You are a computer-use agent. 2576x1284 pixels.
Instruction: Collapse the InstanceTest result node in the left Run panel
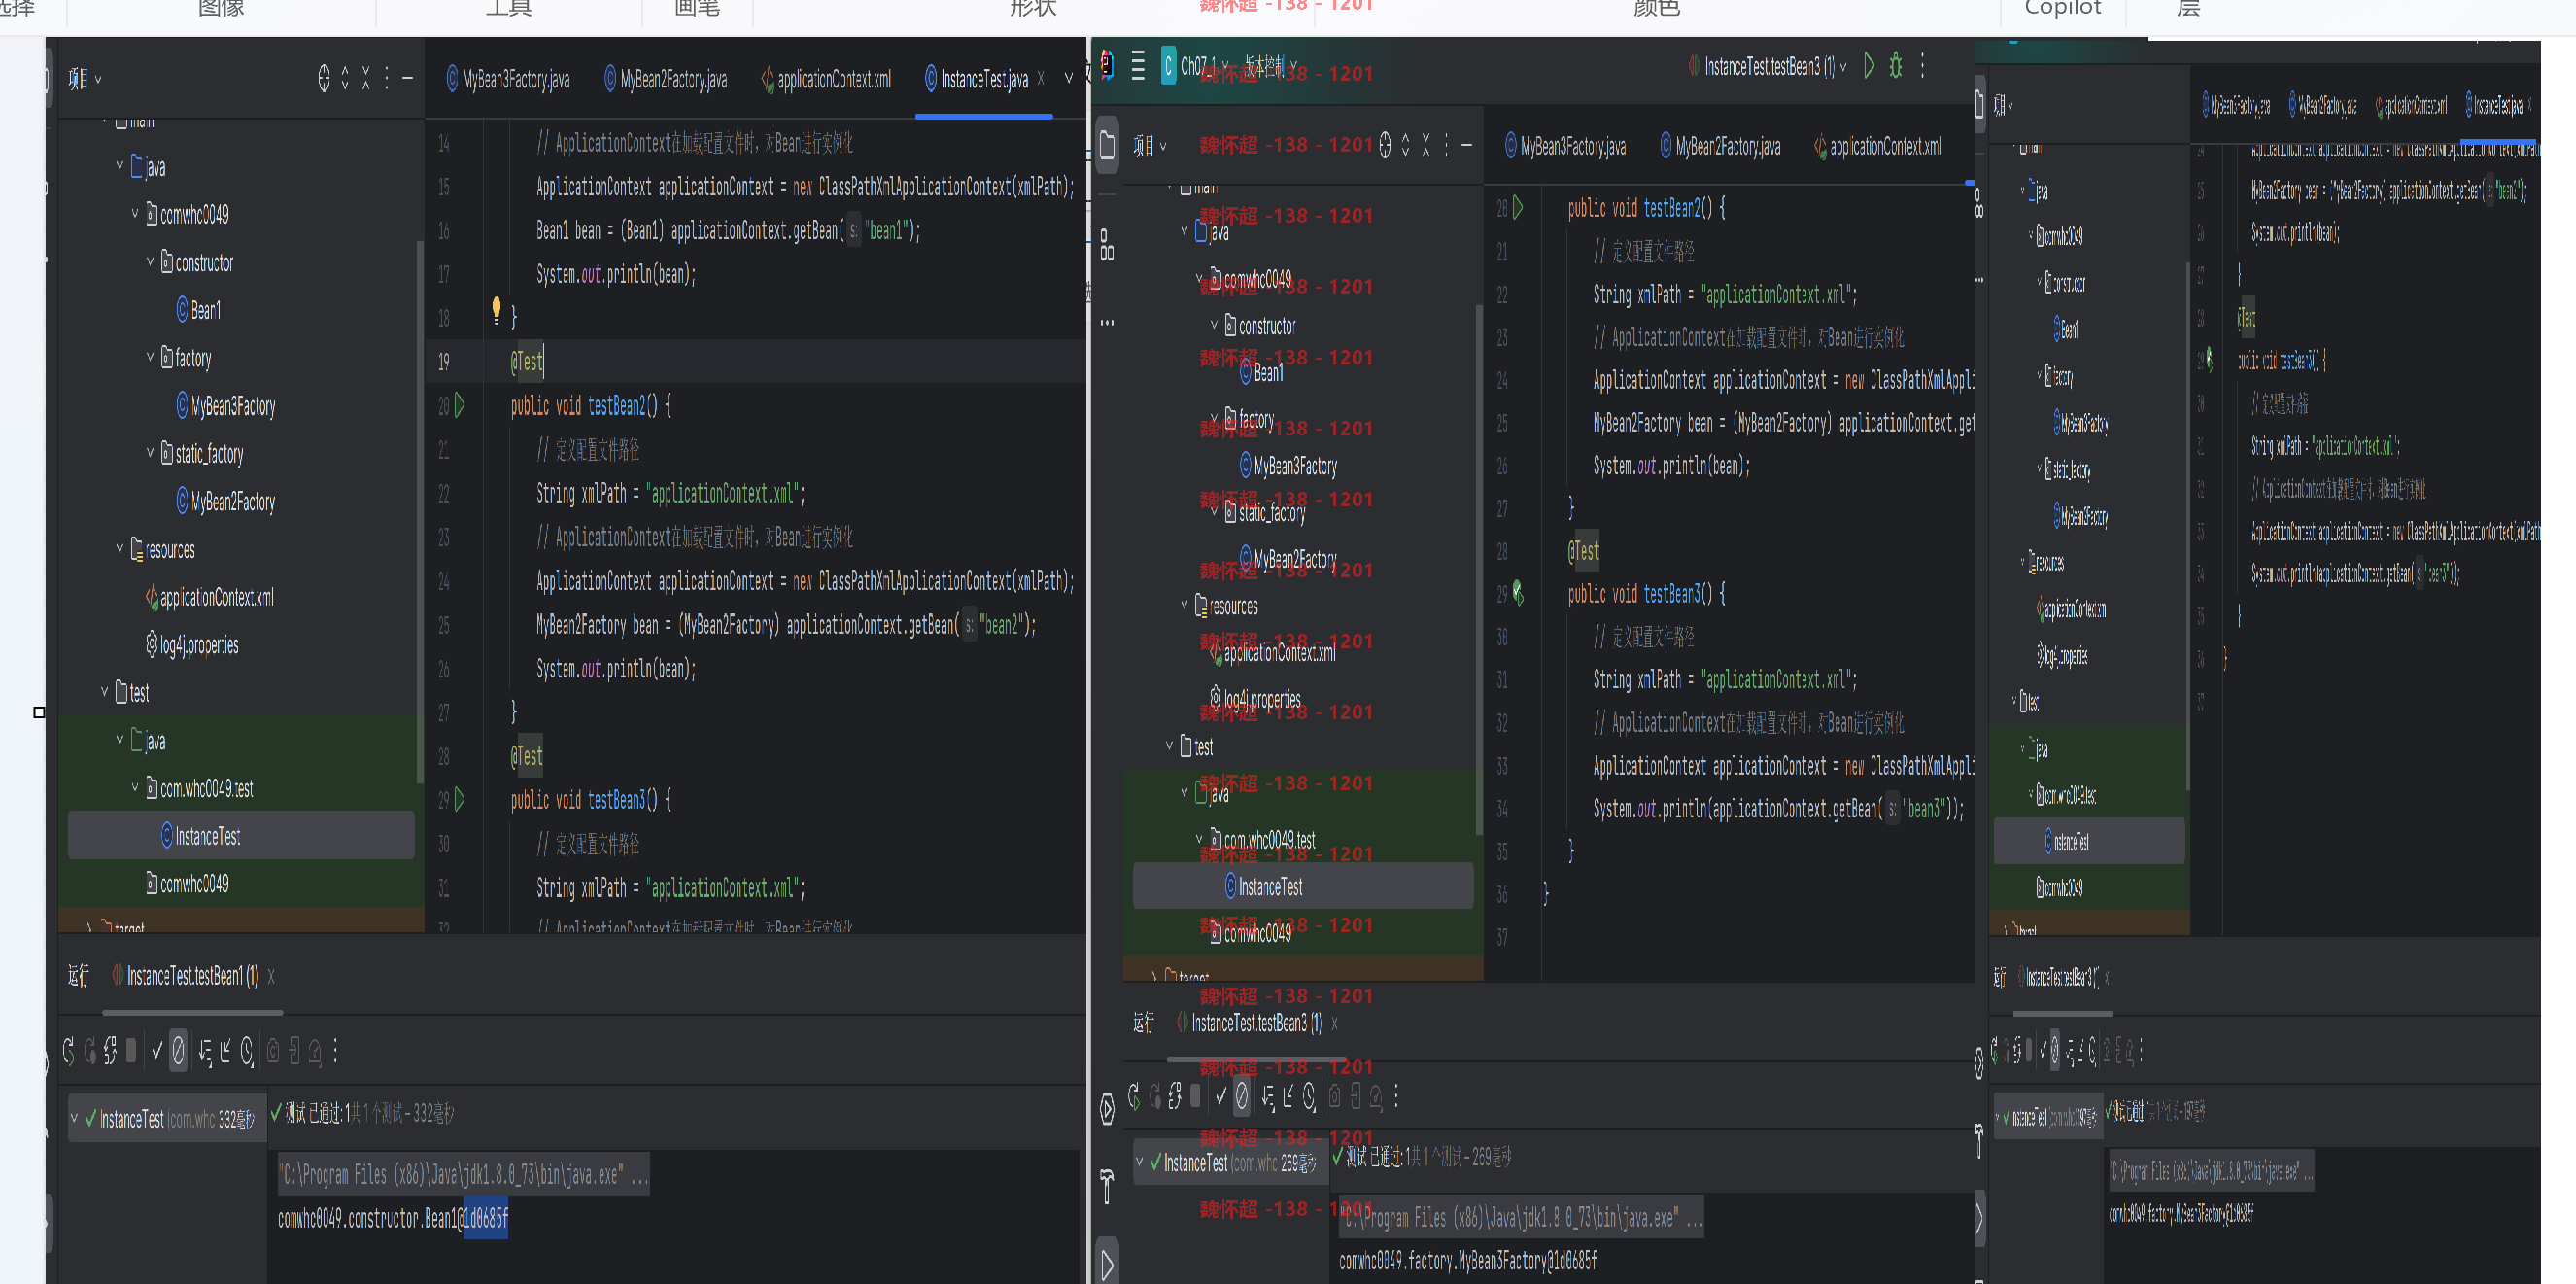[74, 1118]
